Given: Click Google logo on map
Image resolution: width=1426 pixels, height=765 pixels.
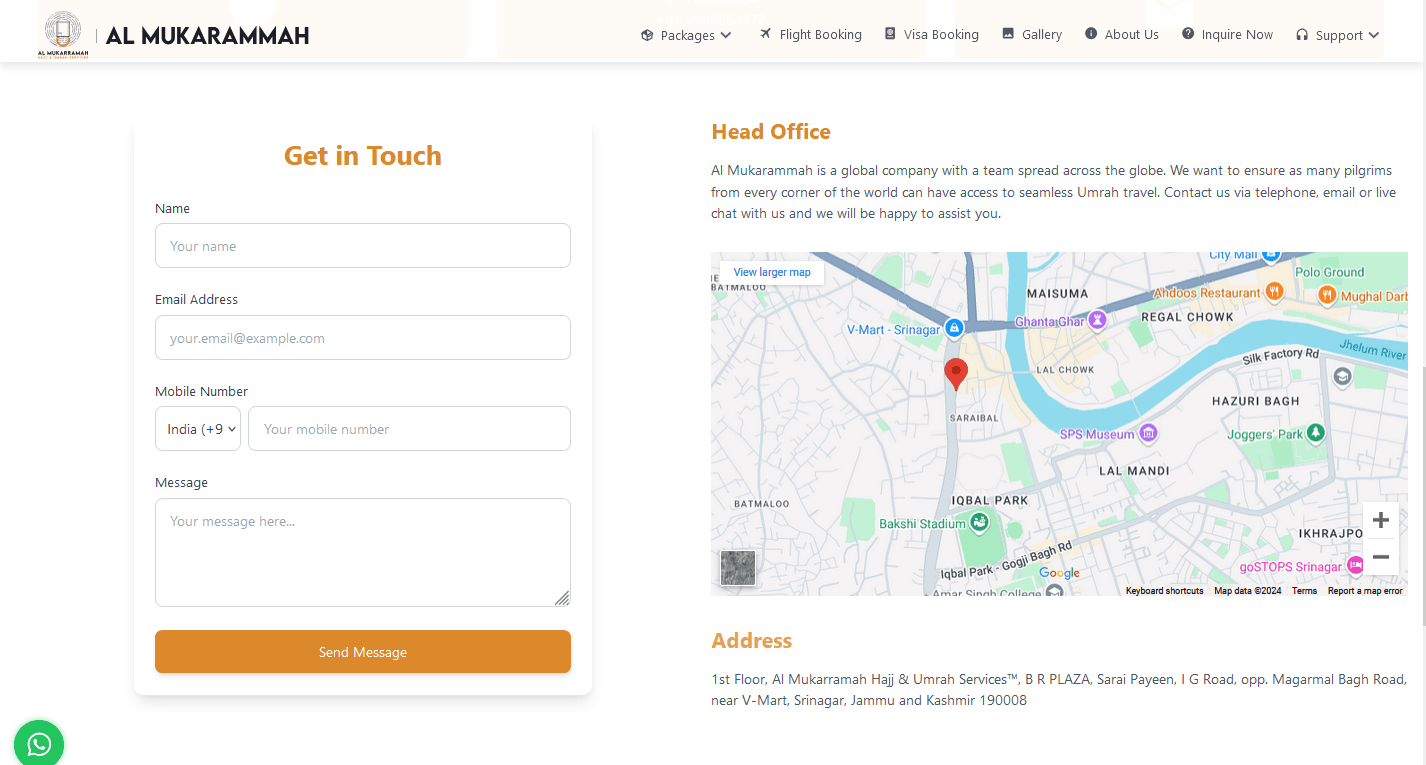Looking at the screenshot, I should 1059,573.
